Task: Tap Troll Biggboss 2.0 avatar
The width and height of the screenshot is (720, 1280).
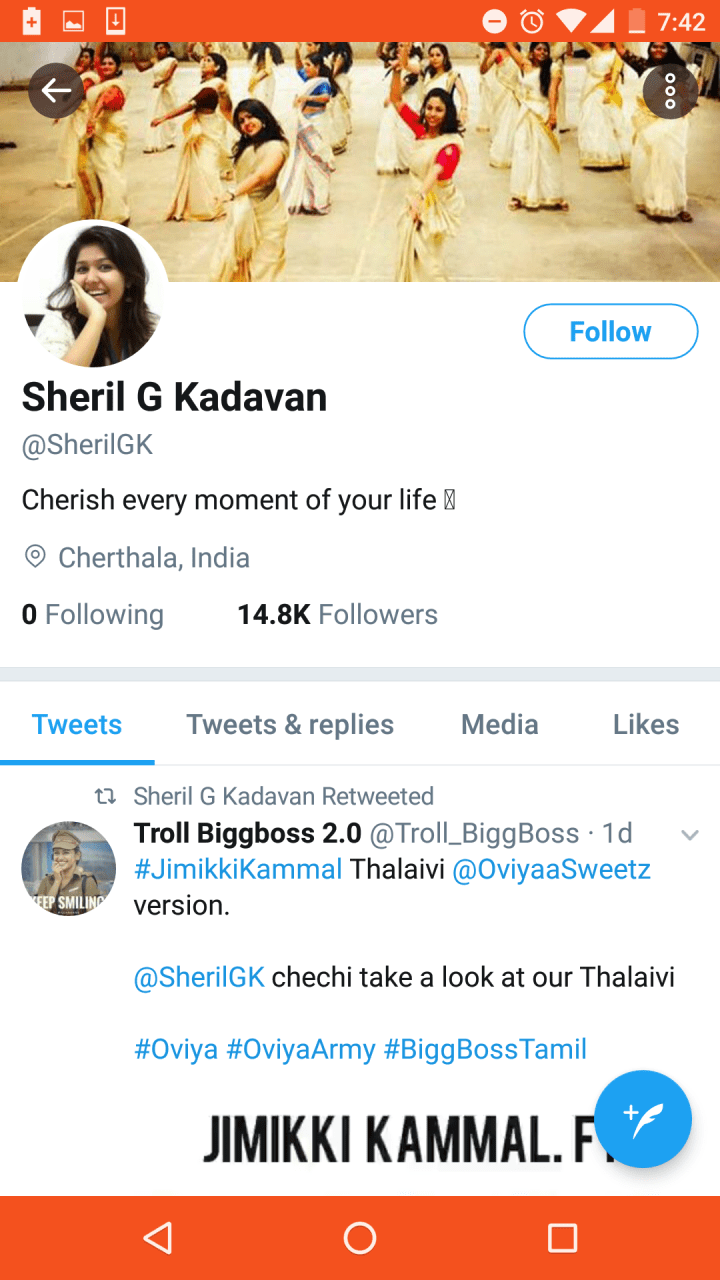Action: 69,869
